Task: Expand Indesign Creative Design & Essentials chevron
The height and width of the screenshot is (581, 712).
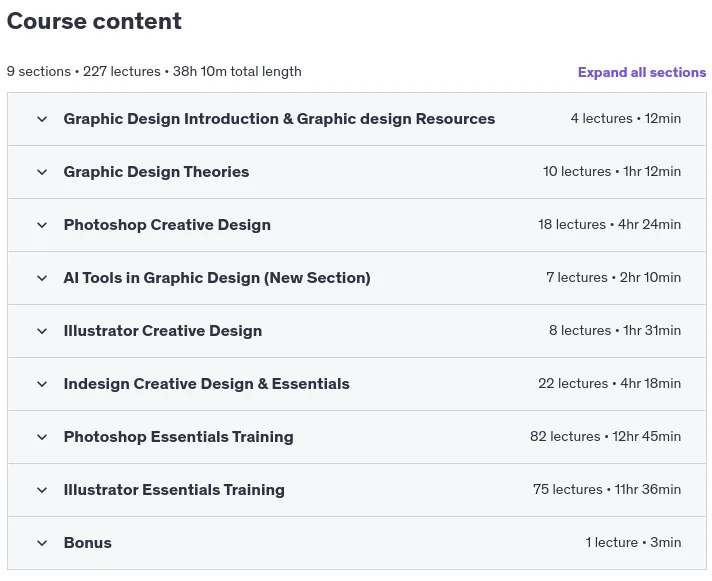Action: pyautogui.click(x=42, y=384)
